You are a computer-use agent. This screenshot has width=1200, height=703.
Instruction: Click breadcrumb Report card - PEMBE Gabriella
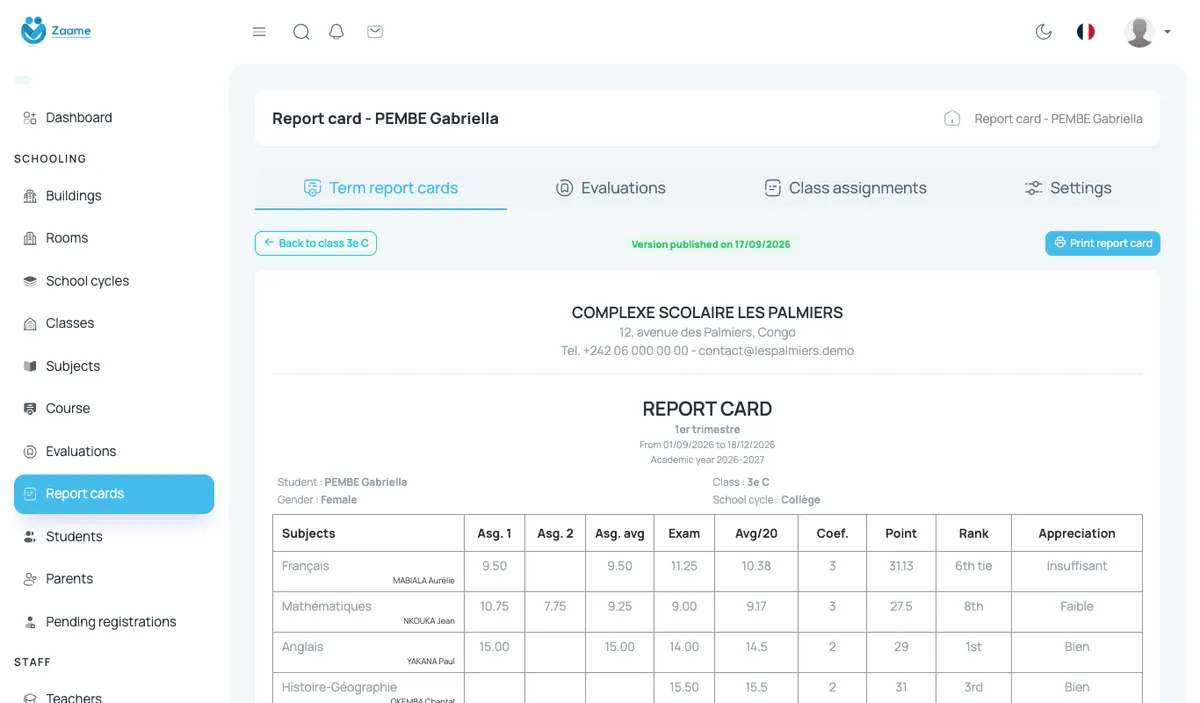1058,118
